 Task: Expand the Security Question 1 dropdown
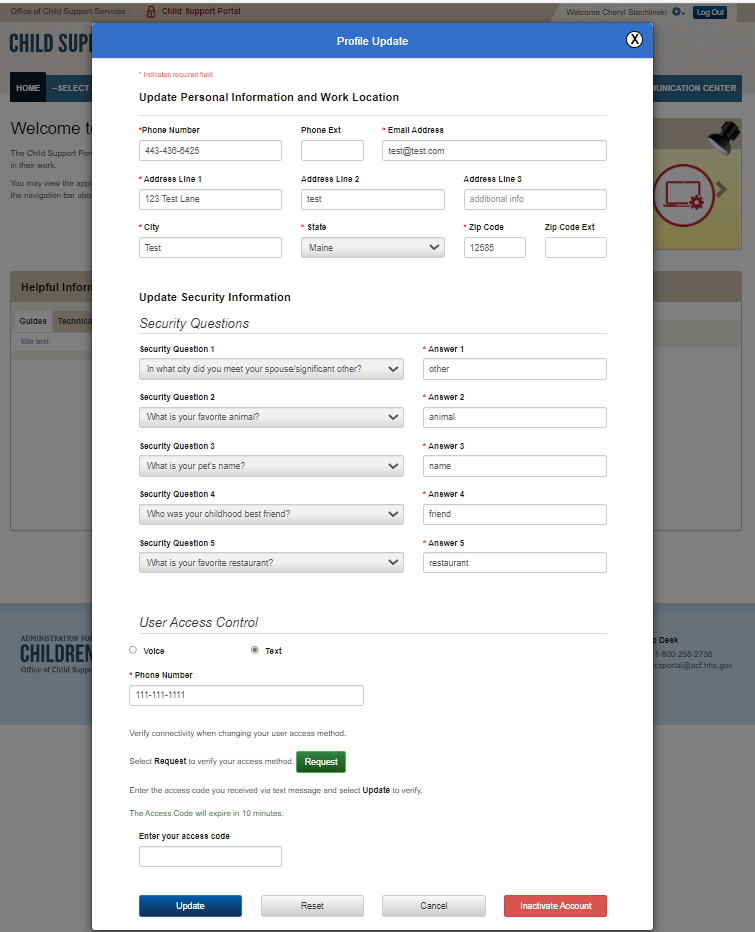coord(271,369)
